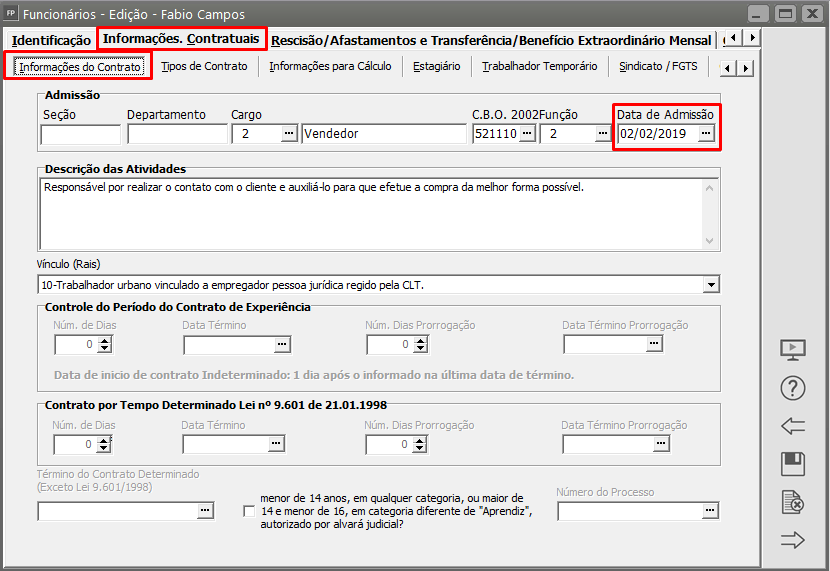Image resolution: width=830 pixels, height=571 pixels.
Task: Cancel edits with the document X icon
Action: 792,502
